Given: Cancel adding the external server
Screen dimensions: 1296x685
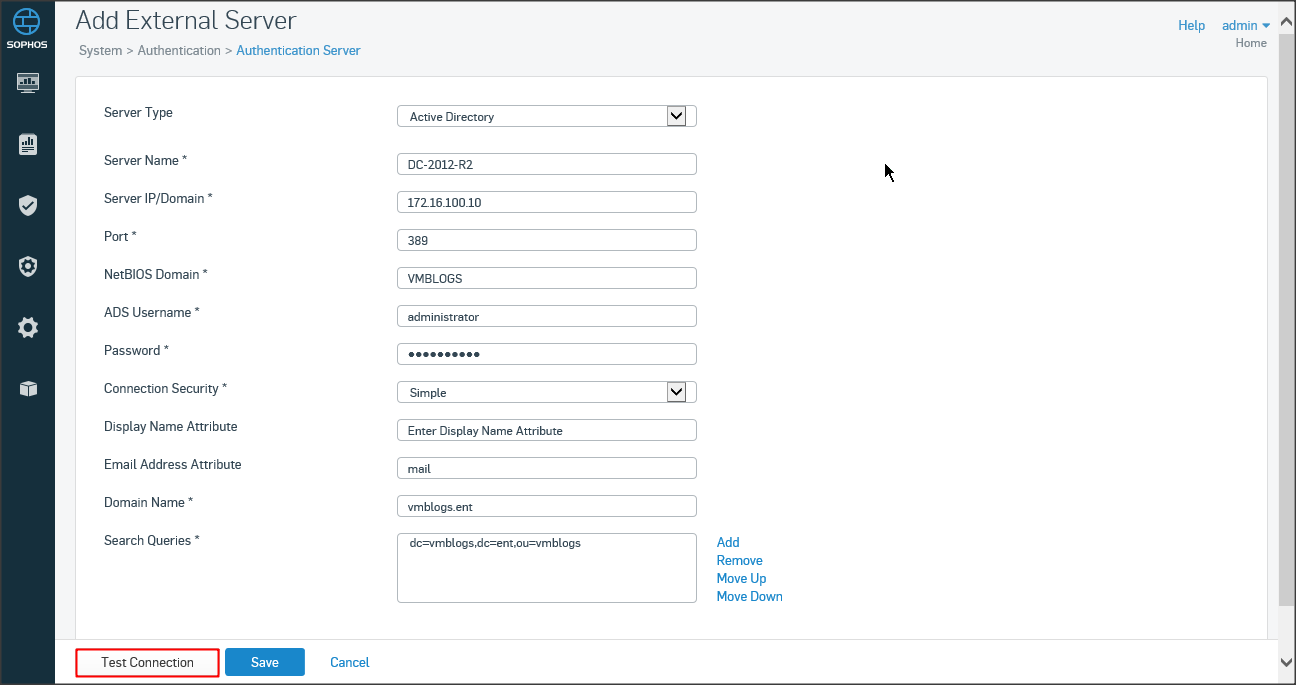Looking at the screenshot, I should 350,662.
